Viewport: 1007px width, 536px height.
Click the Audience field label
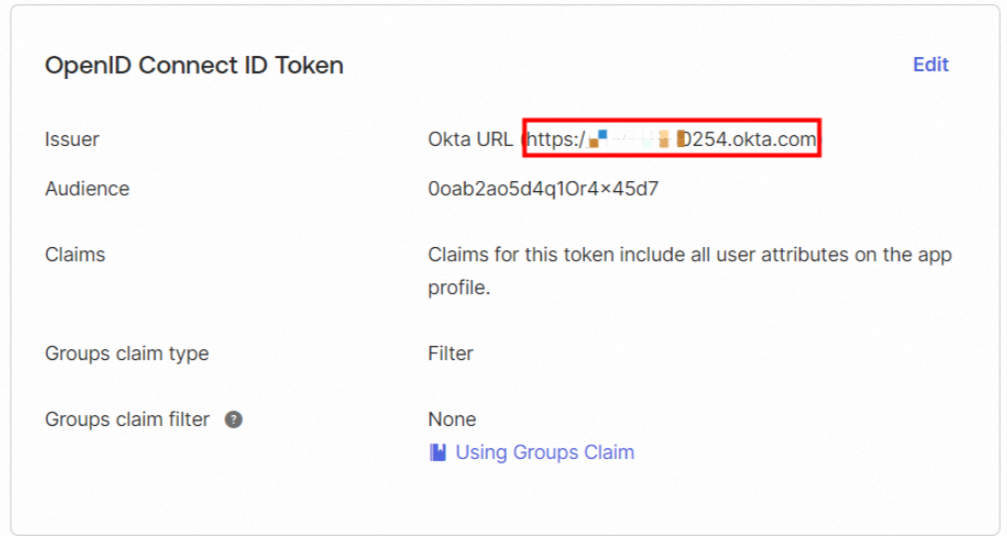point(87,188)
